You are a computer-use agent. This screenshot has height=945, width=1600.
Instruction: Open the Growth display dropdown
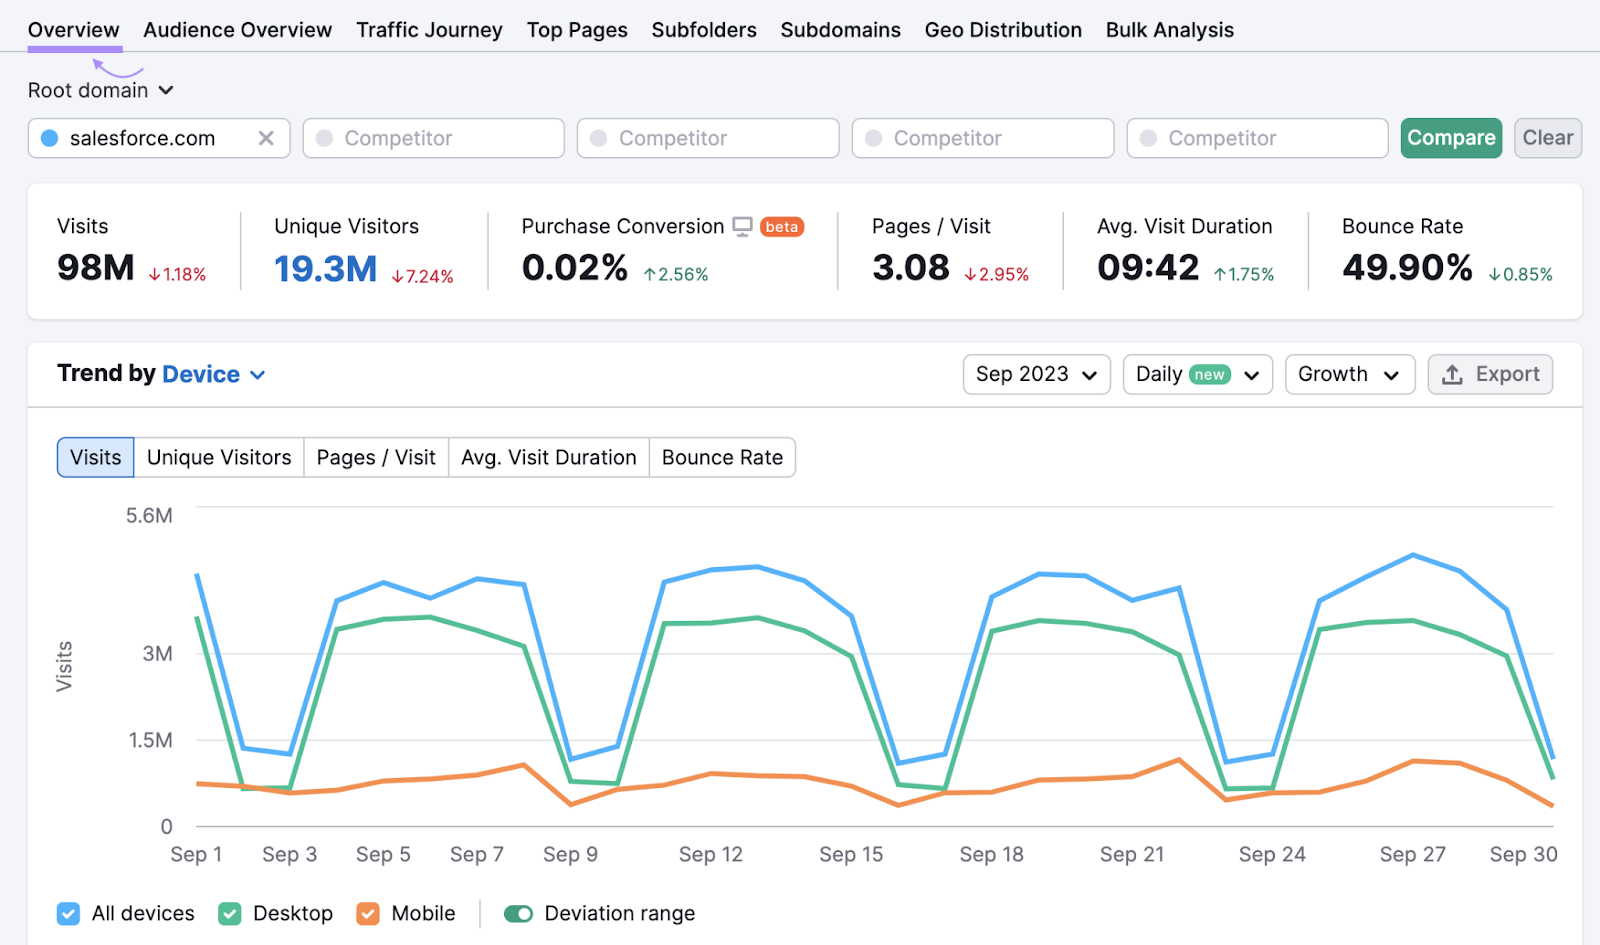[1348, 374]
